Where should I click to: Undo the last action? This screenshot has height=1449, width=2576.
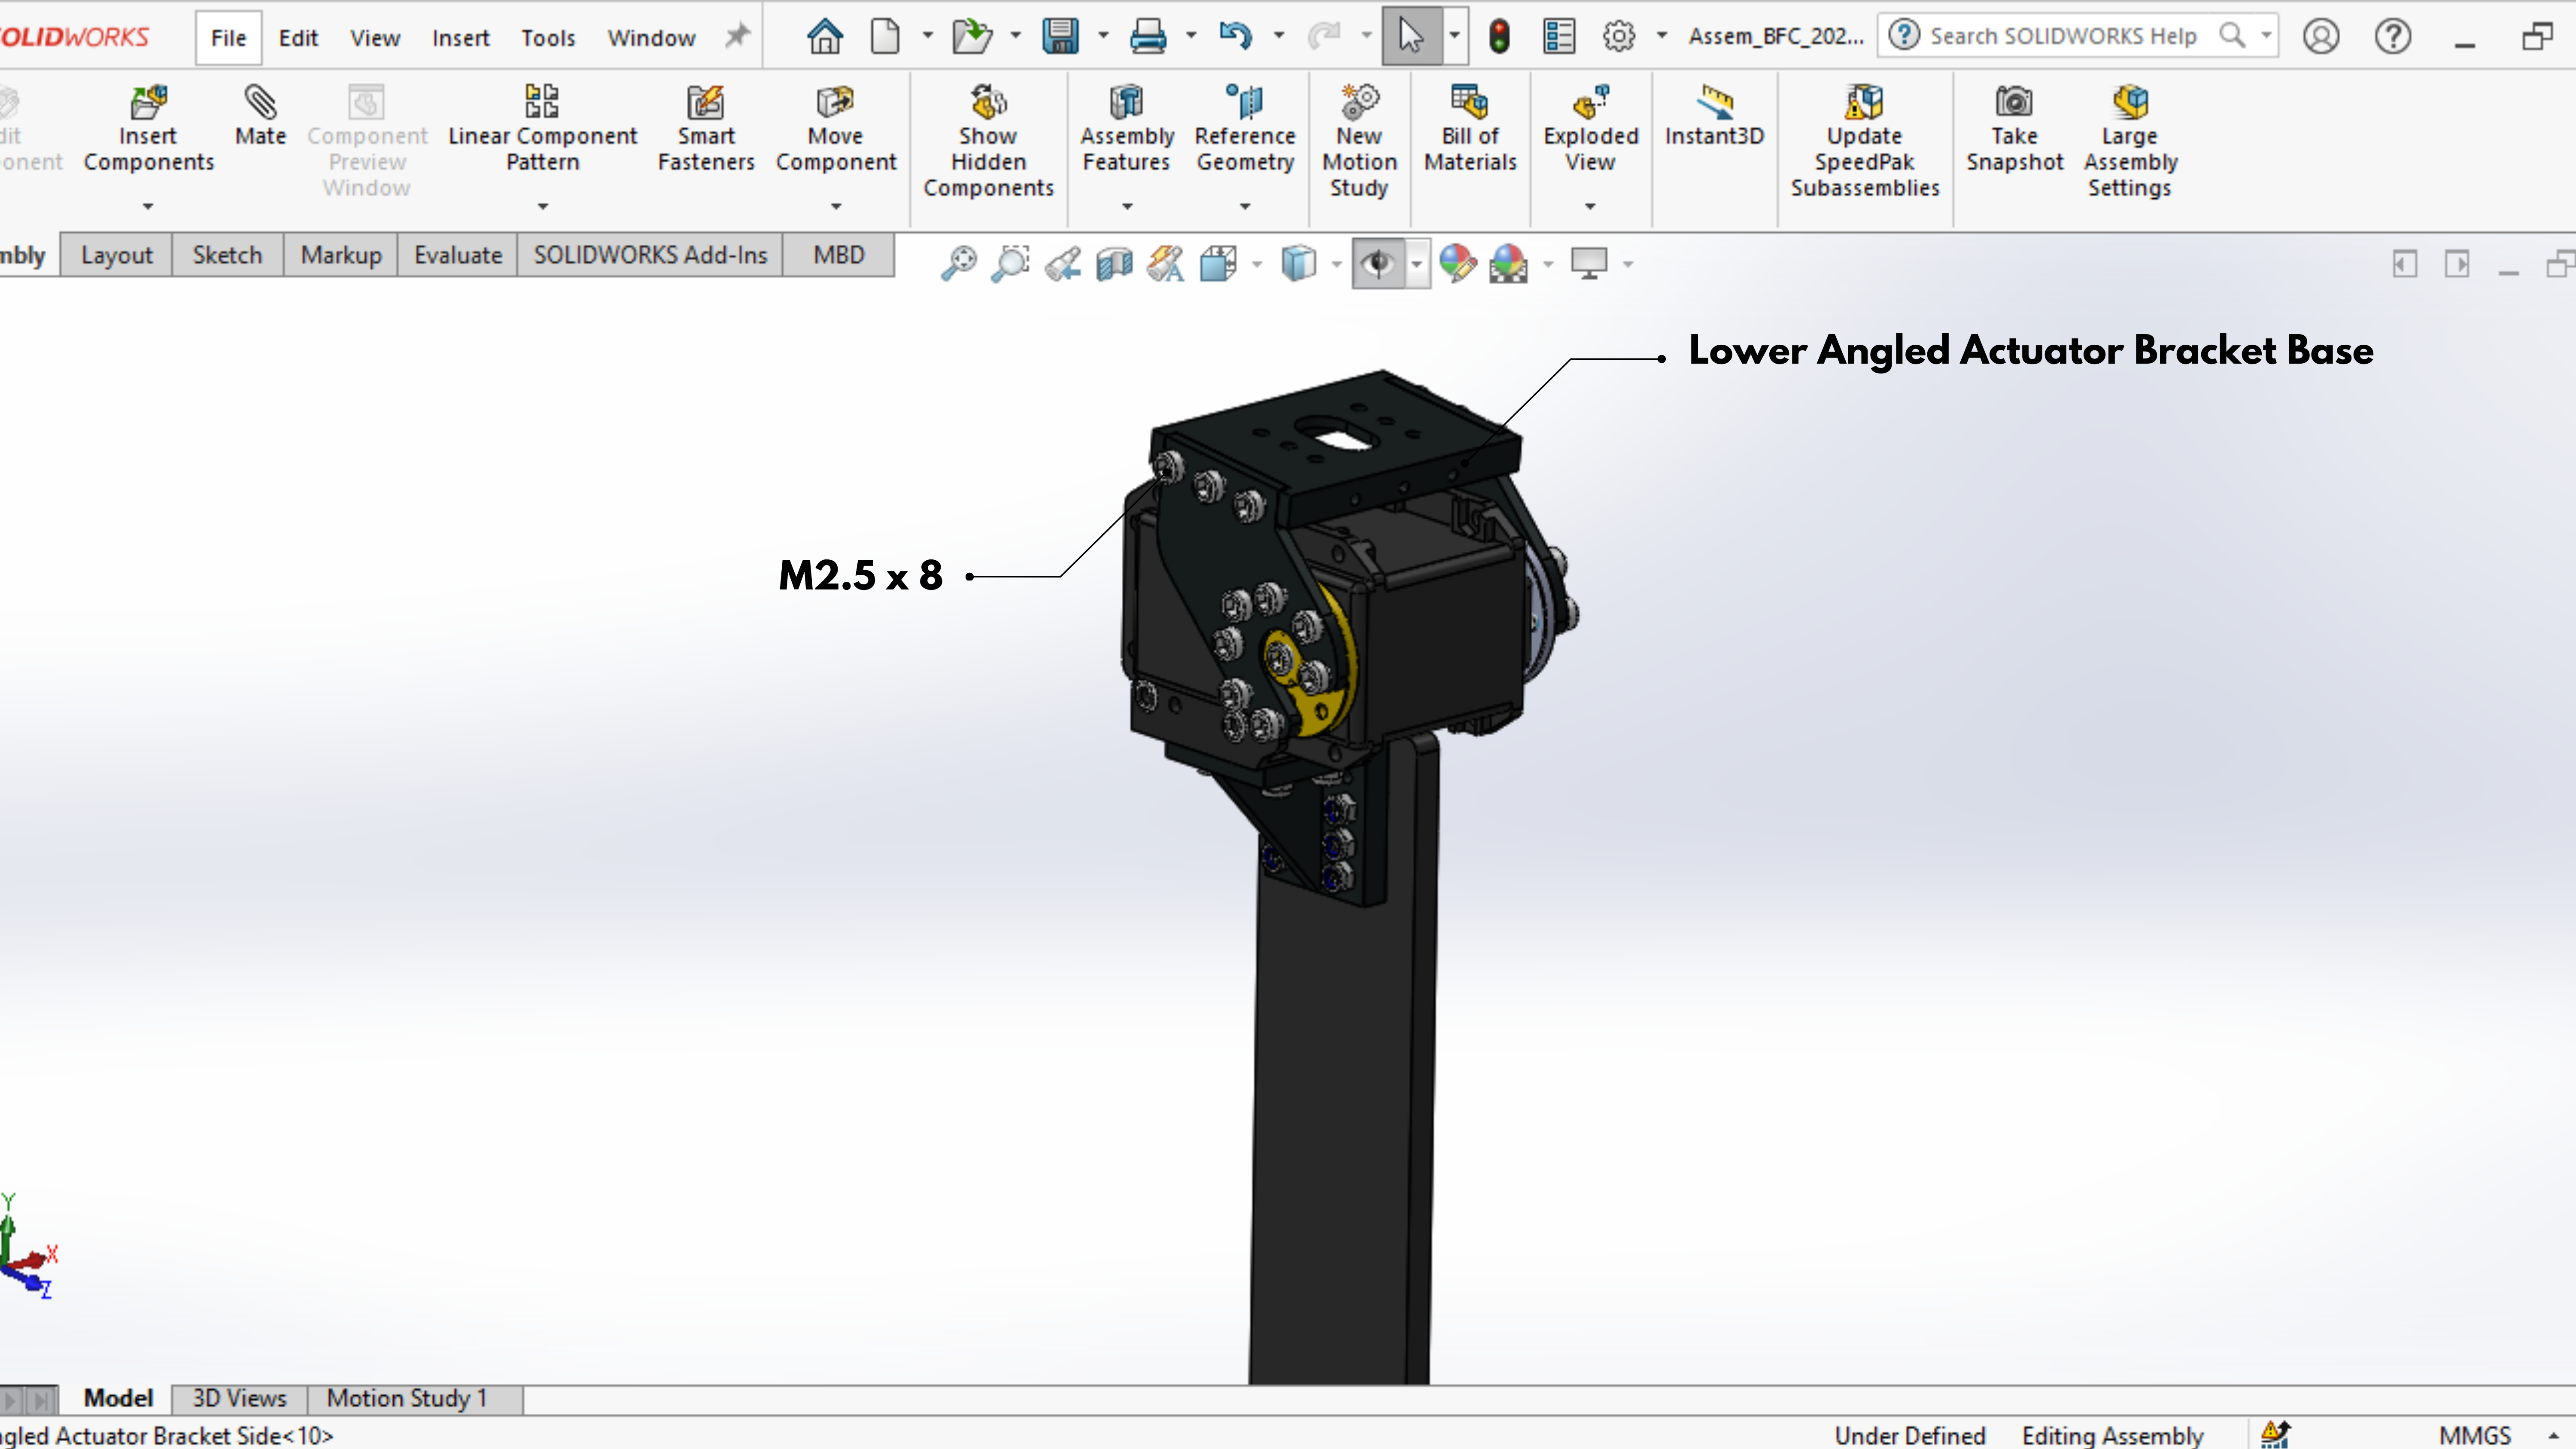click(1236, 36)
